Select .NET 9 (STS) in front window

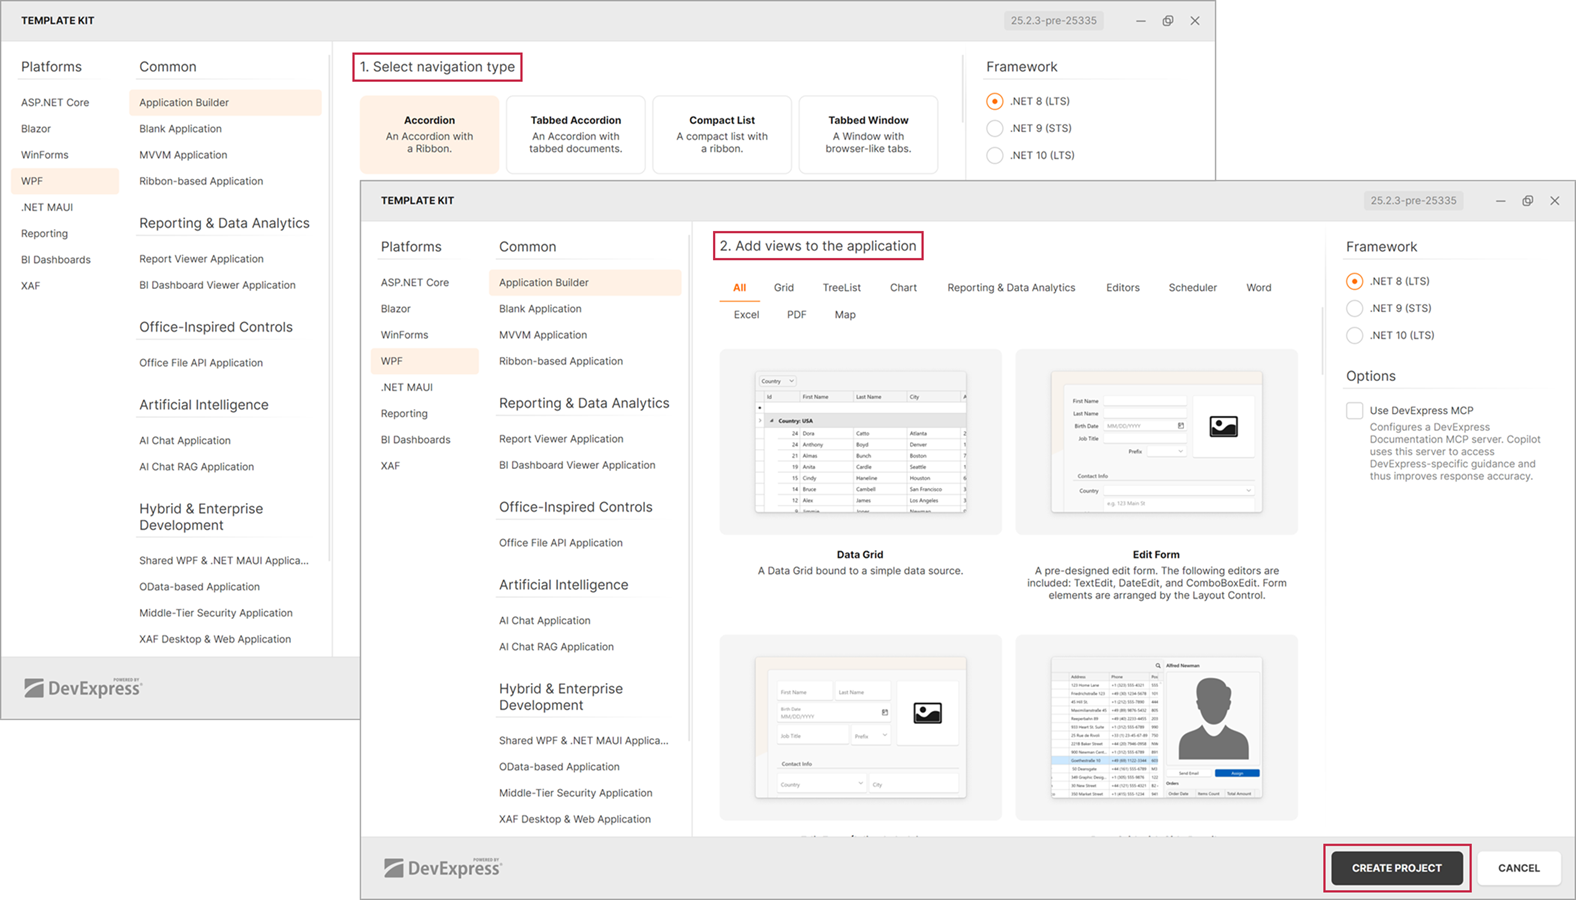(1354, 308)
